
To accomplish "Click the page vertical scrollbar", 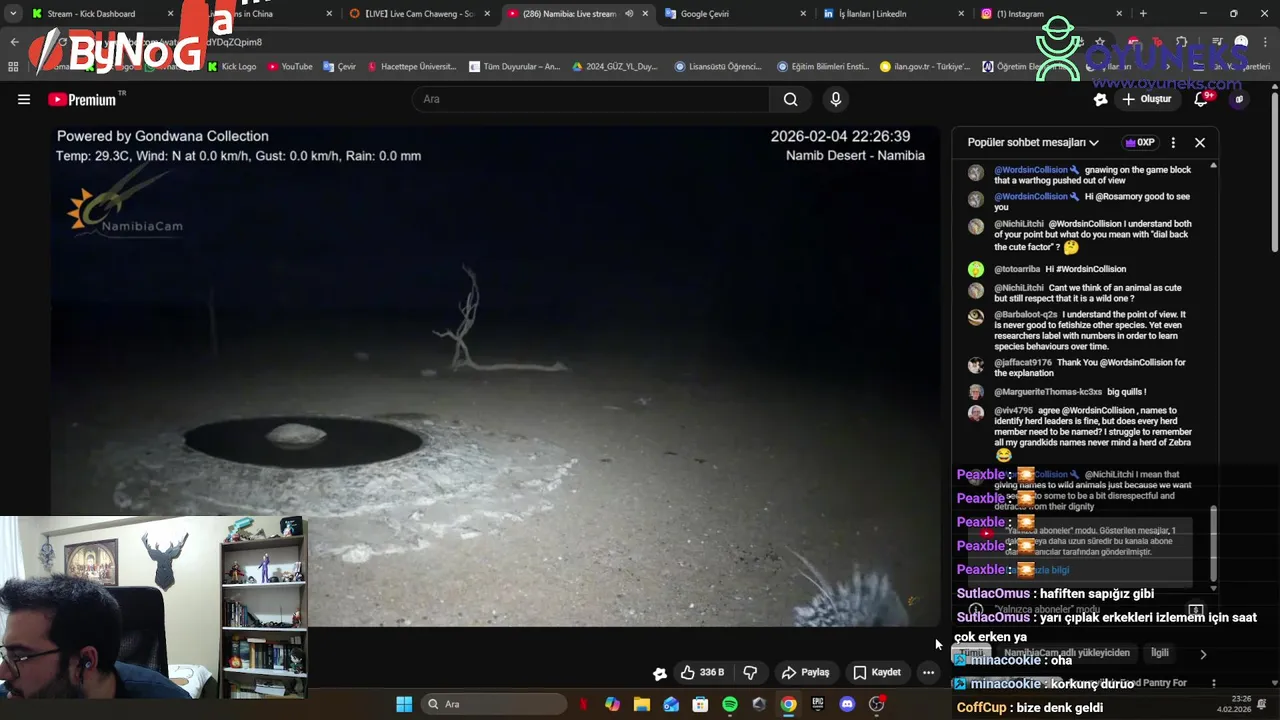I will (1275, 170).
